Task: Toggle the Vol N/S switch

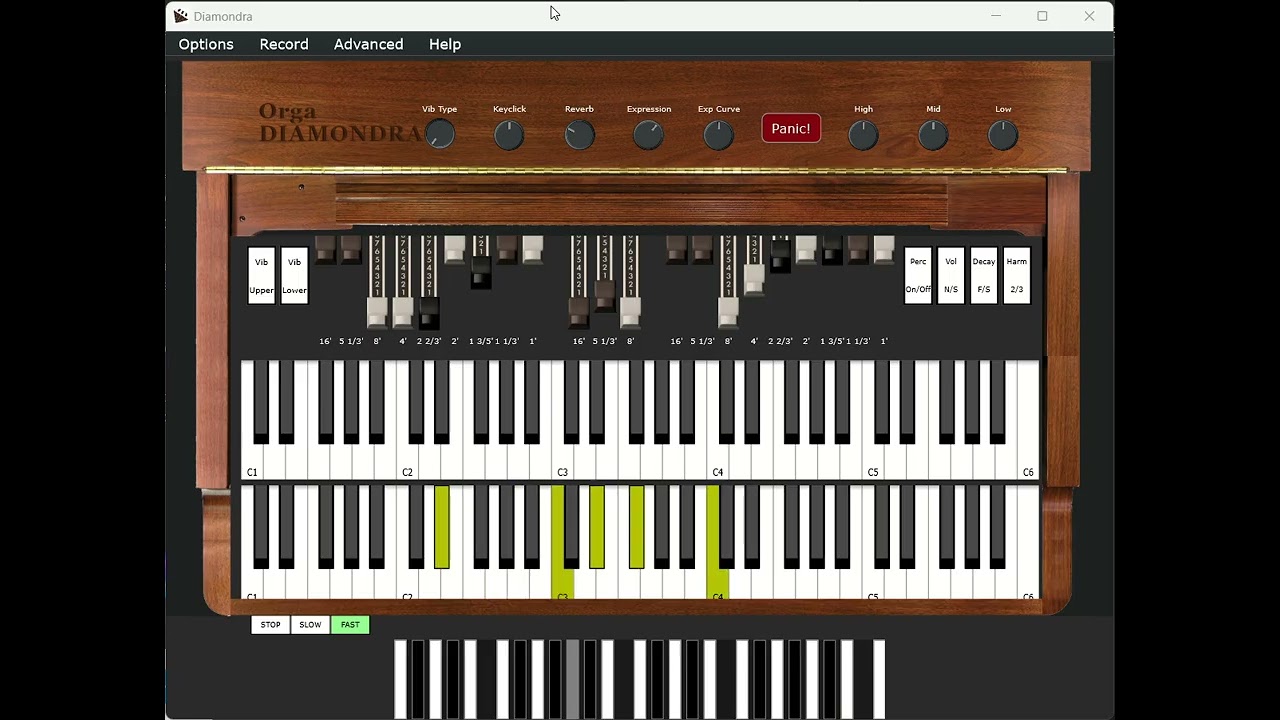Action: [x=951, y=276]
